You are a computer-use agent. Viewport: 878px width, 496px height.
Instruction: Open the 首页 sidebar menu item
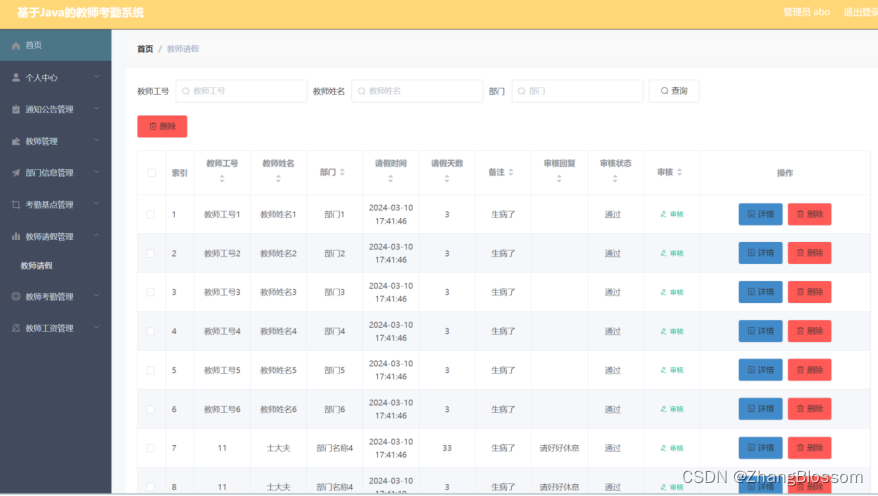coord(55,45)
